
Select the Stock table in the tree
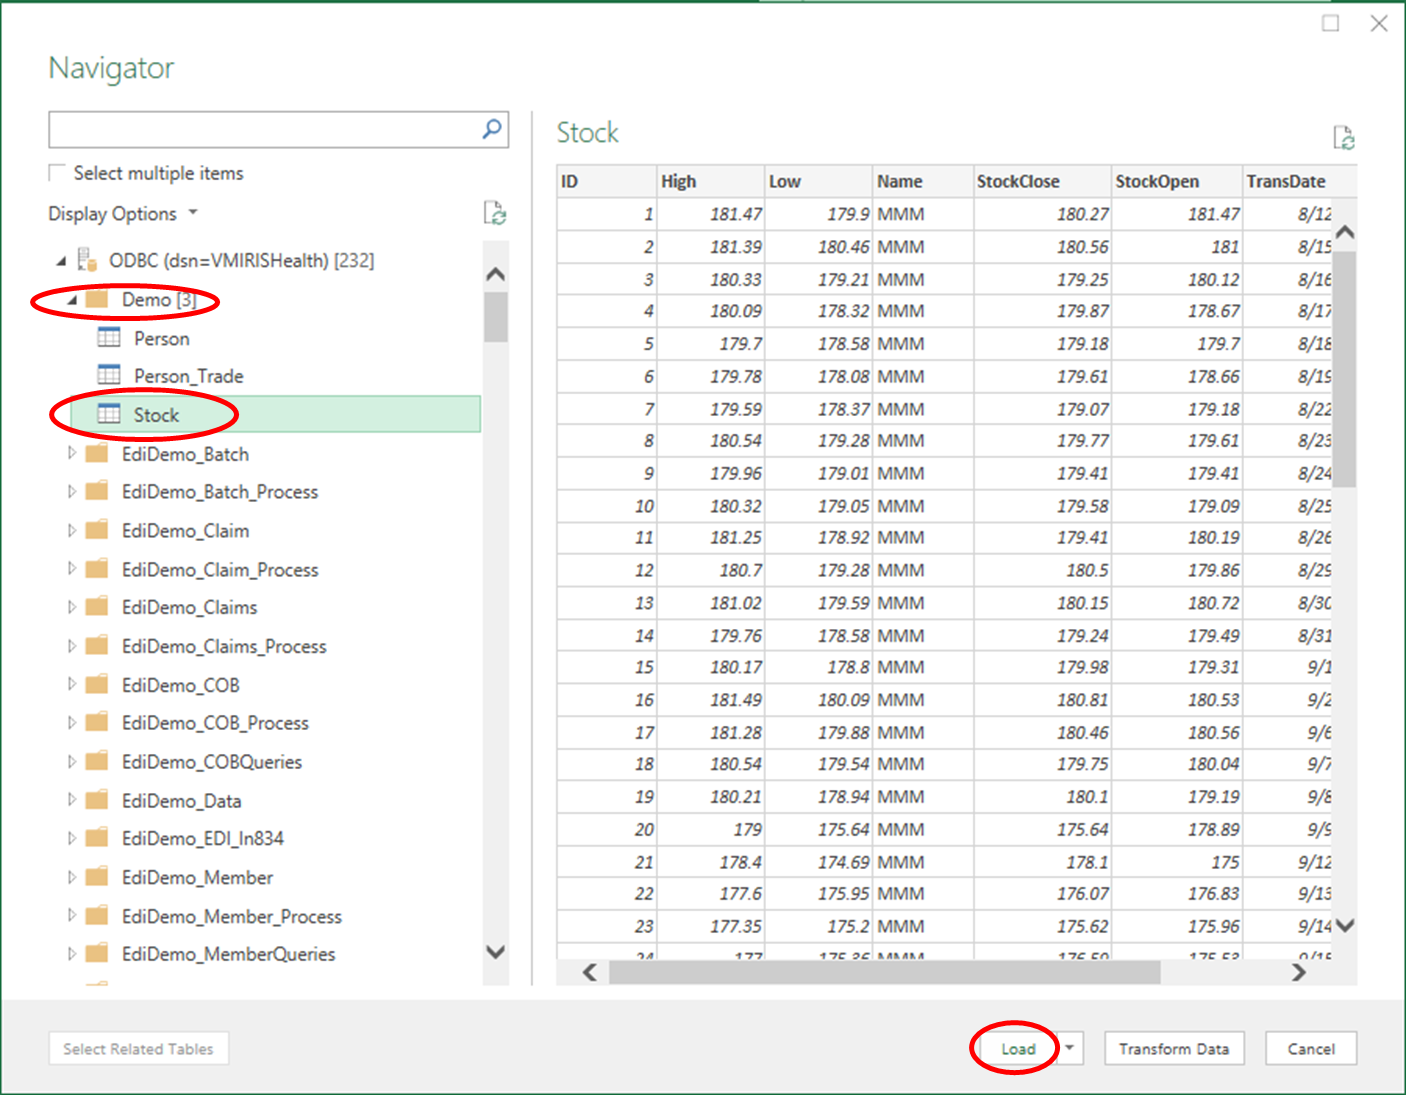pyautogui.click(x=156, y=415)
